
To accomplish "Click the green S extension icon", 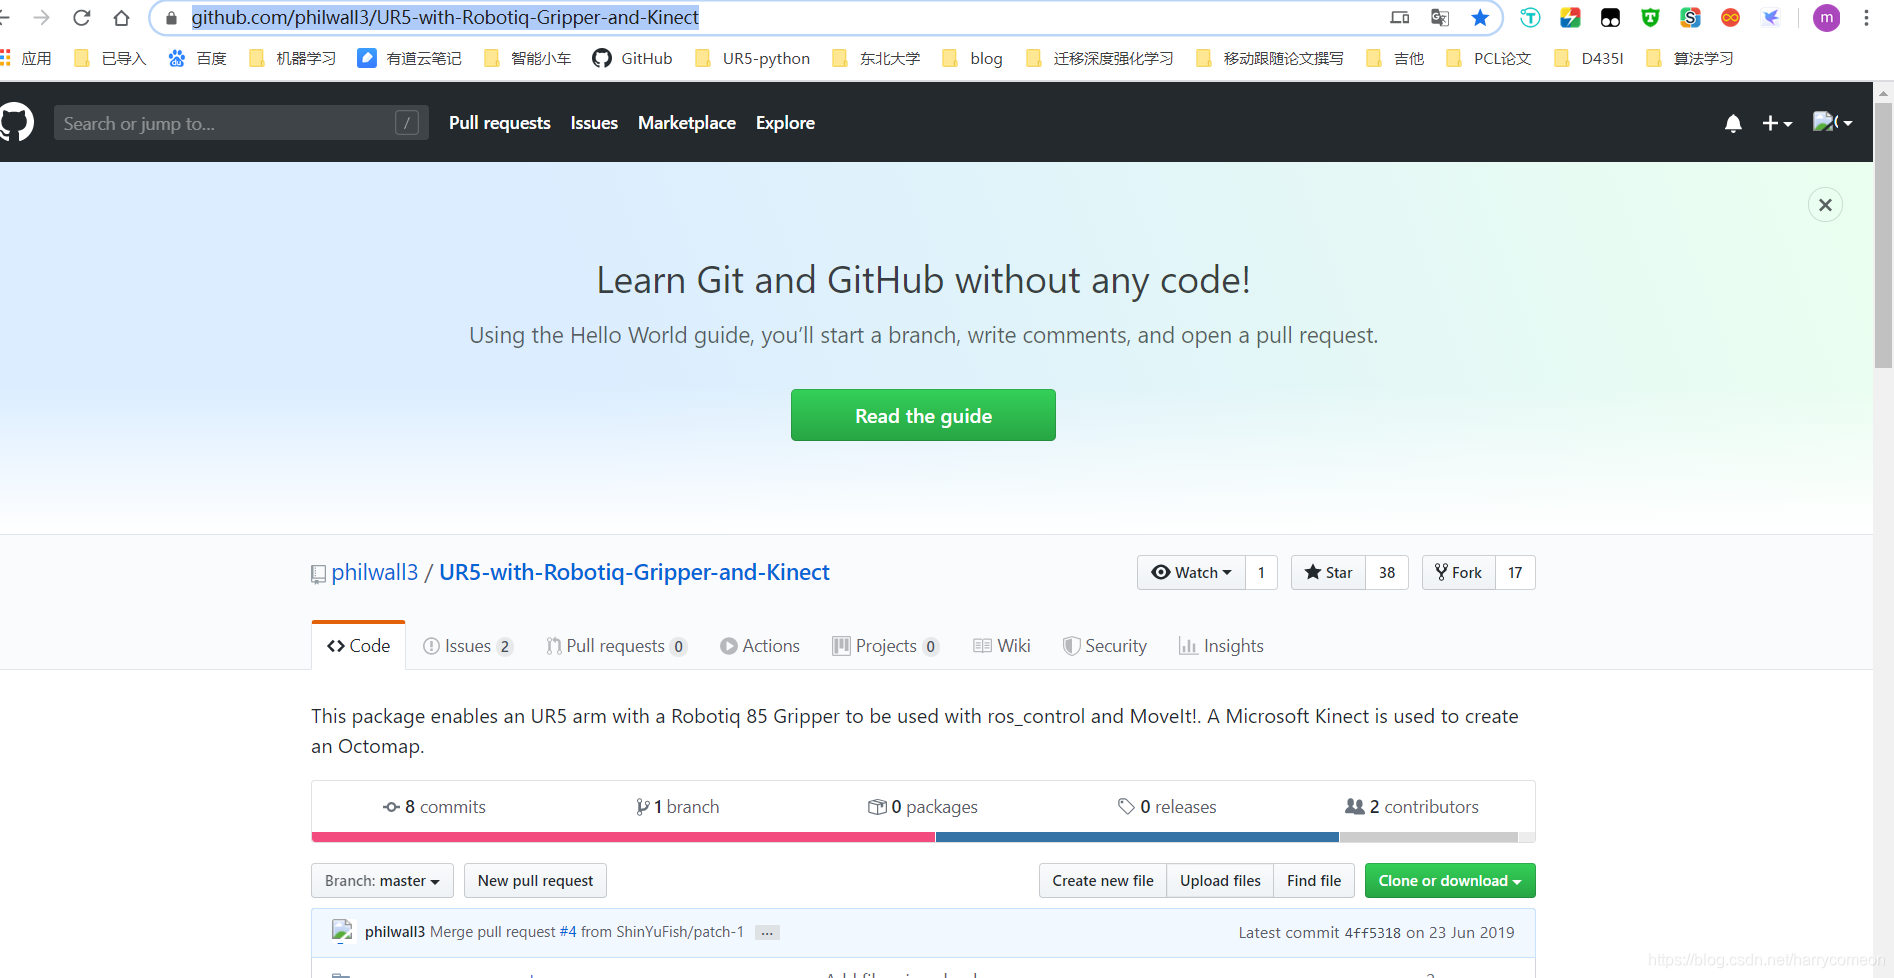I will point(1690,18).
